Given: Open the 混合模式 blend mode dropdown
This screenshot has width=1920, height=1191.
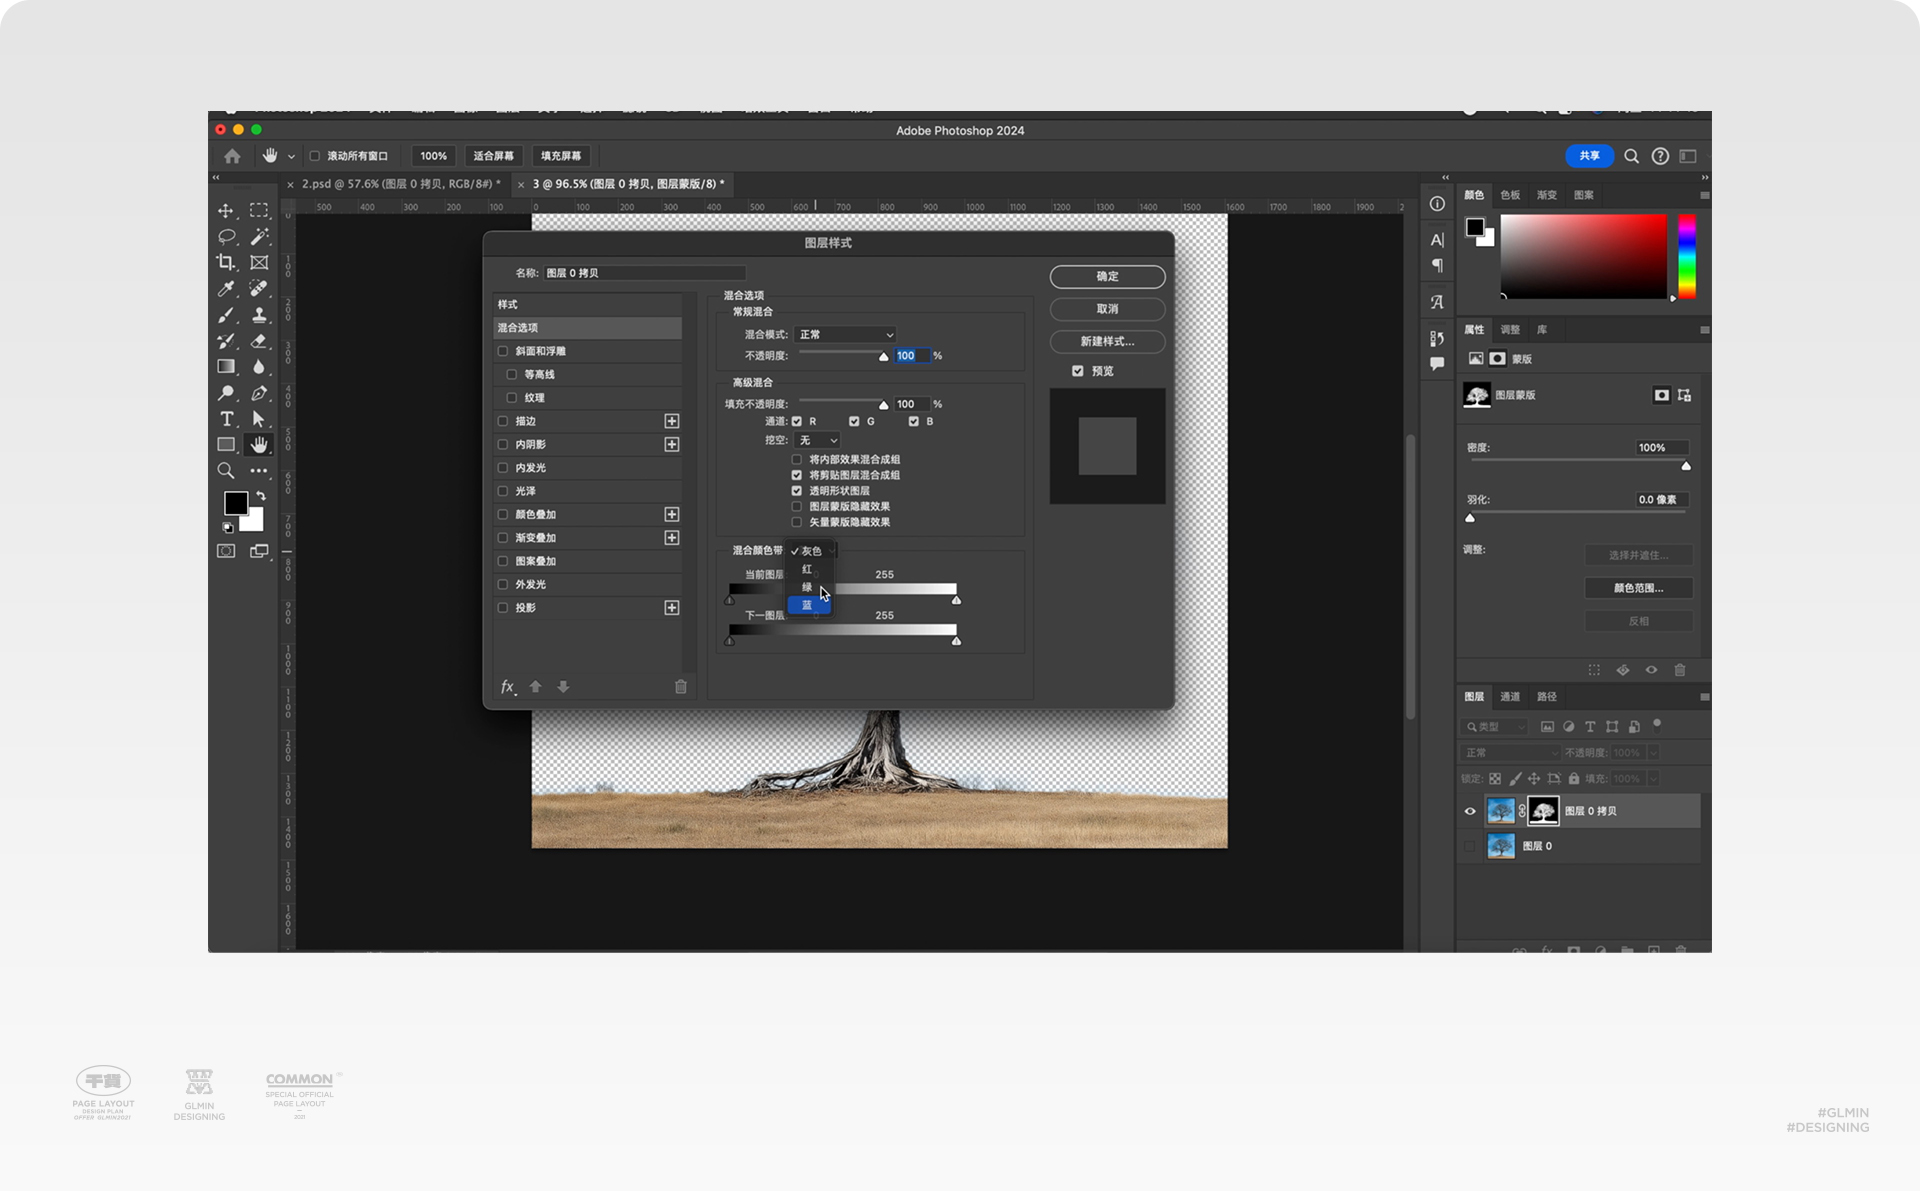Looking at the screenshot, I should tap(845, 335).
